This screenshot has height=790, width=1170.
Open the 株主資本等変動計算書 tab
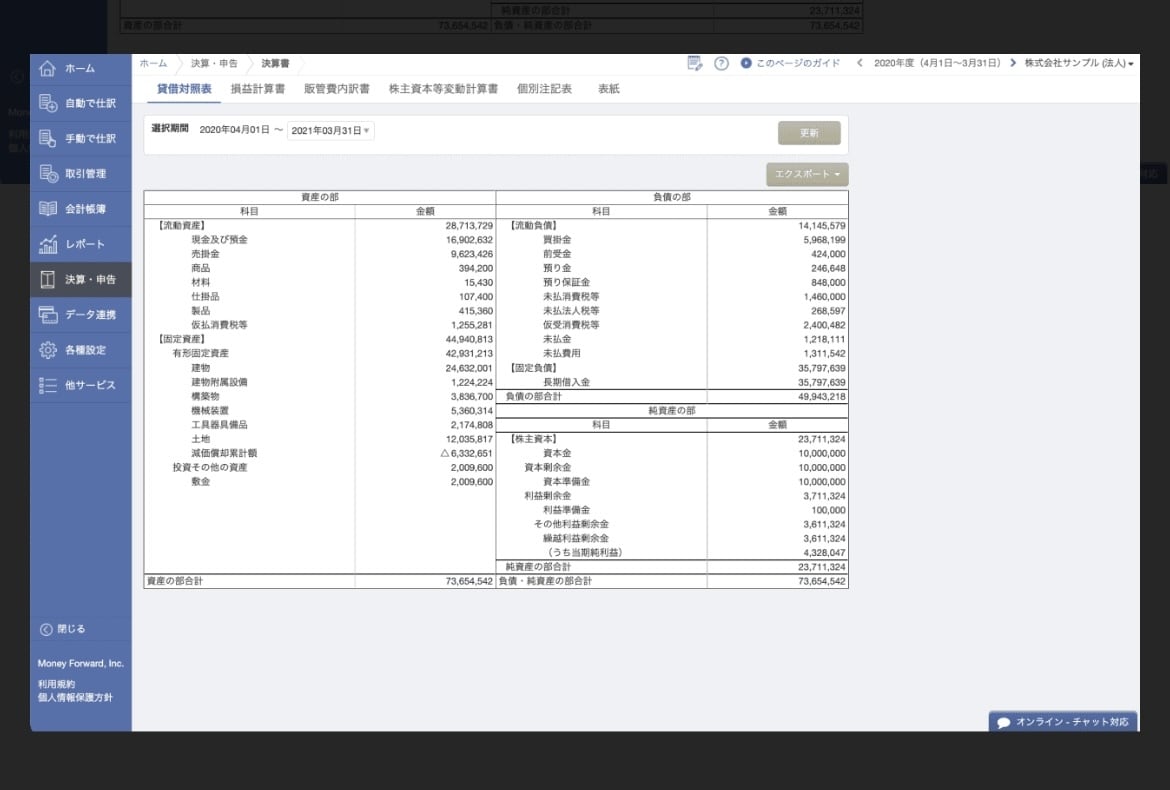443,89
